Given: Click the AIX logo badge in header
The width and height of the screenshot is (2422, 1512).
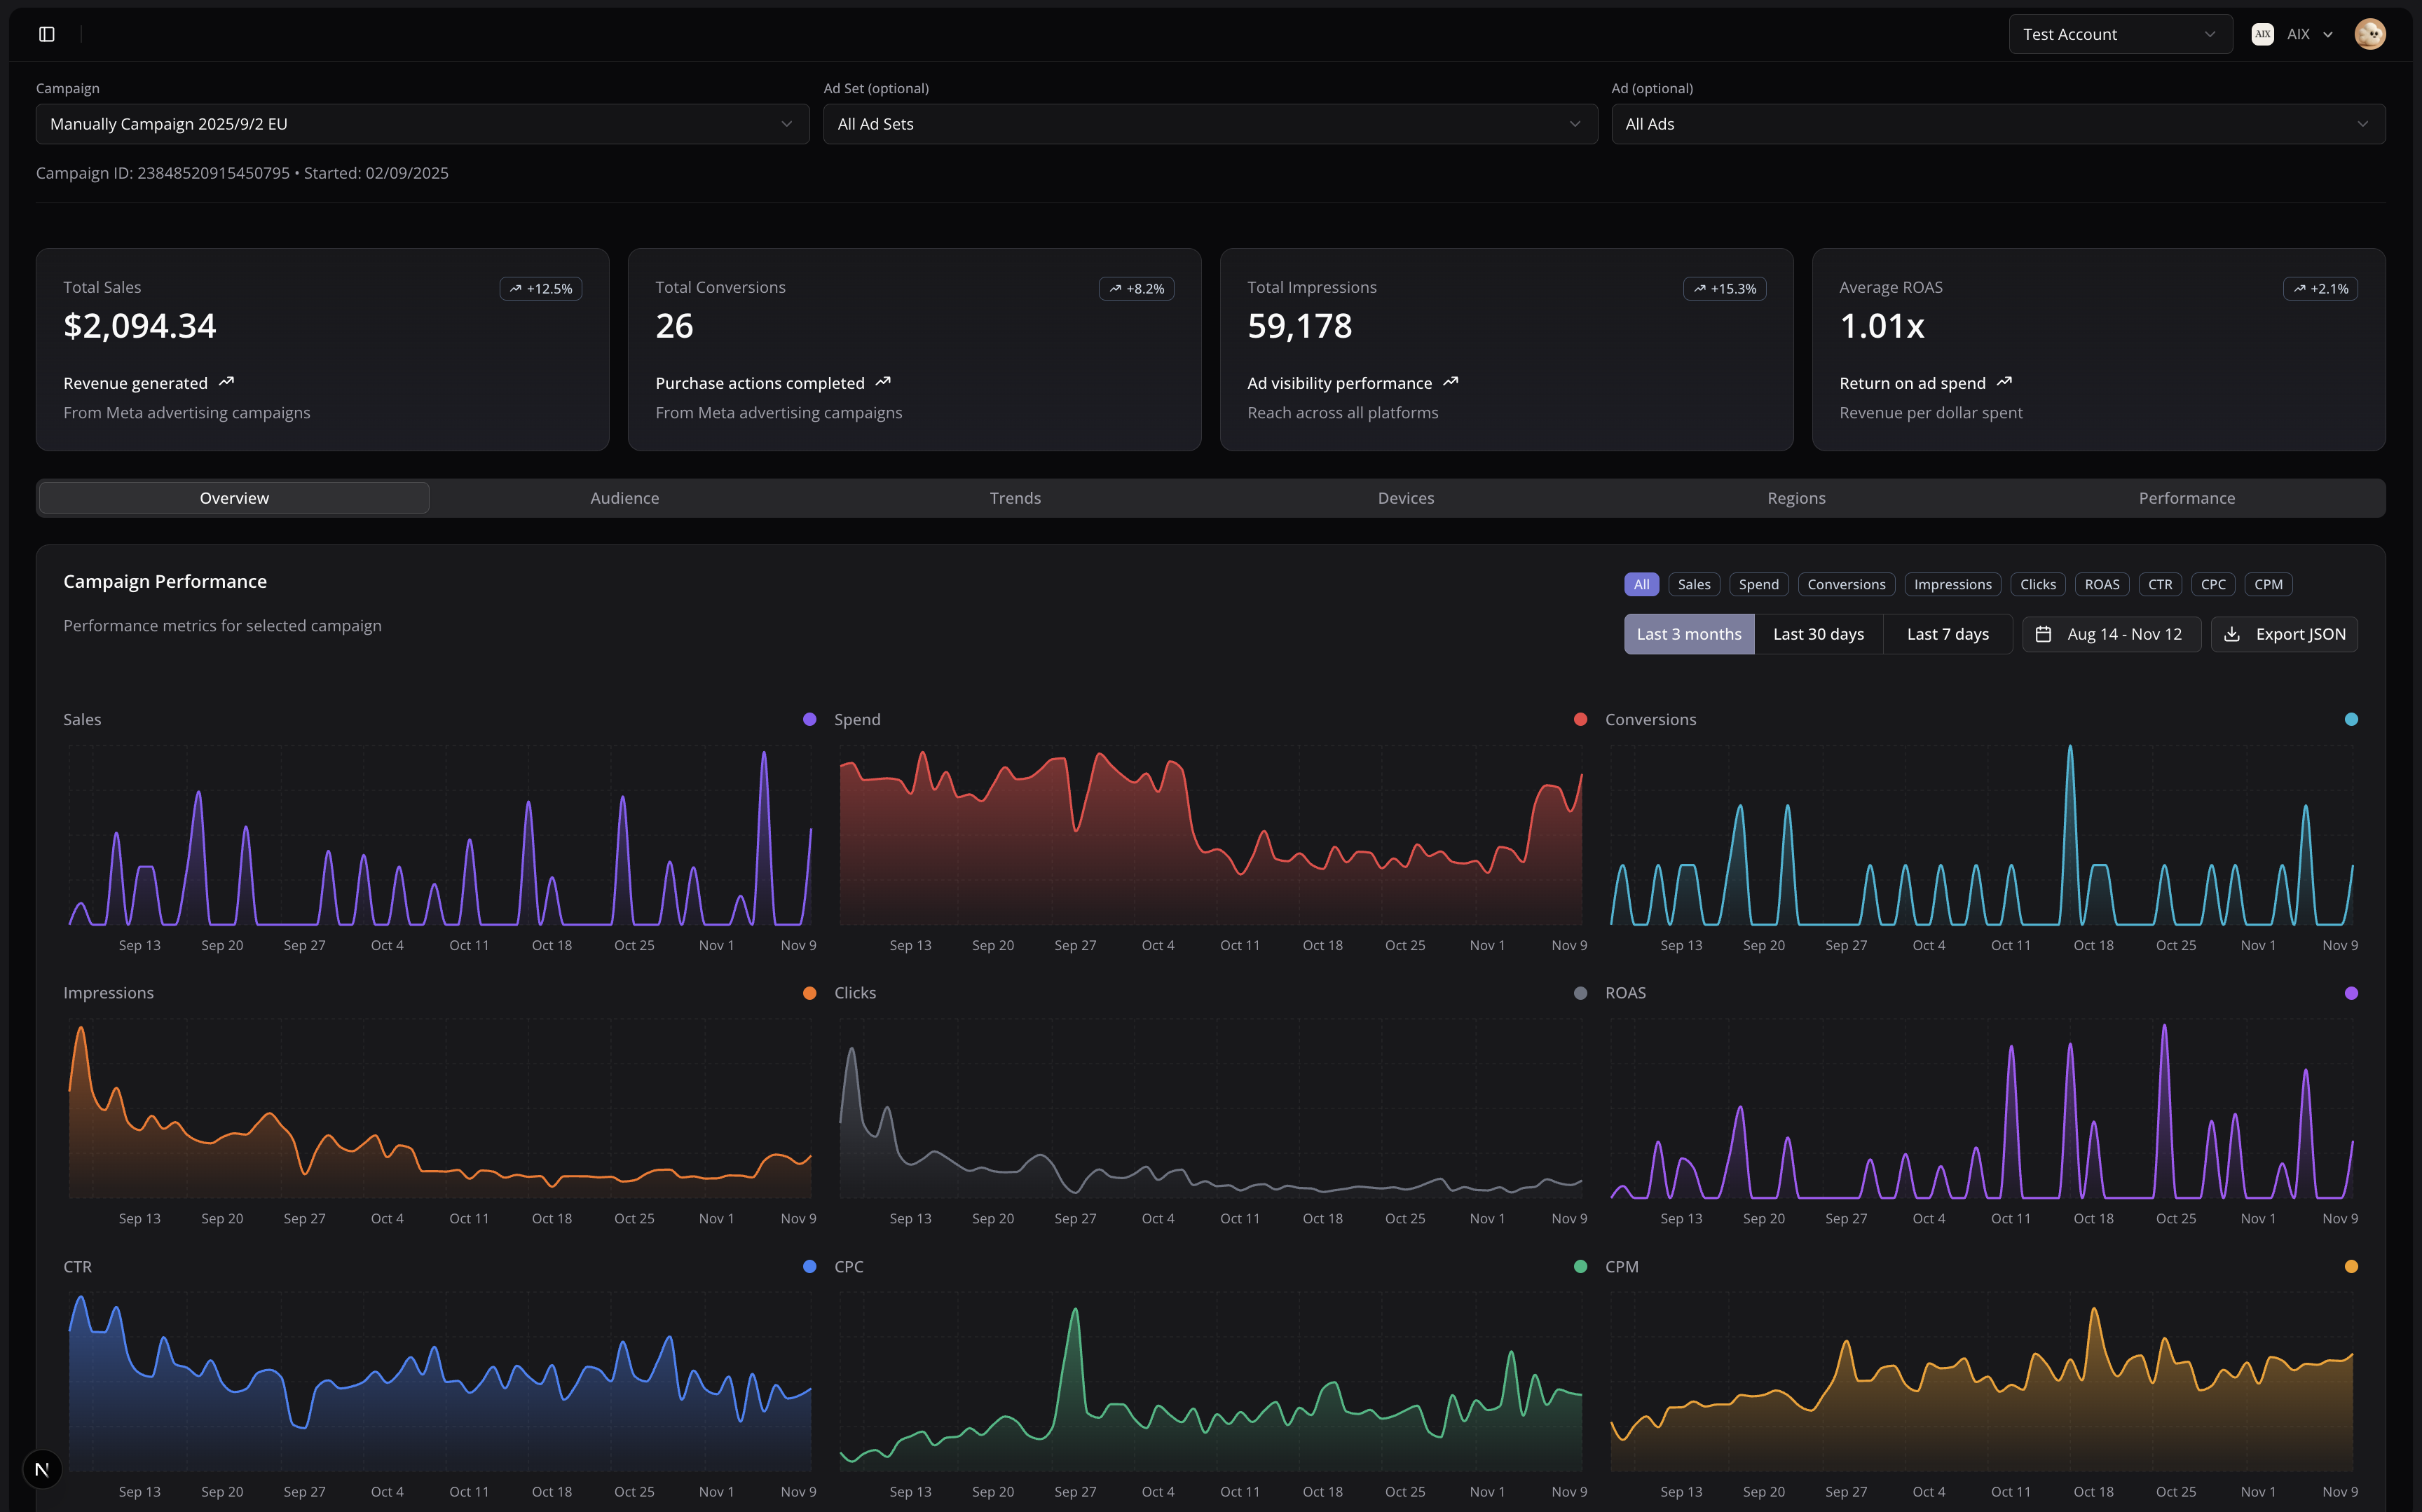Looking at the screenshot, I should click(2263, 33).
